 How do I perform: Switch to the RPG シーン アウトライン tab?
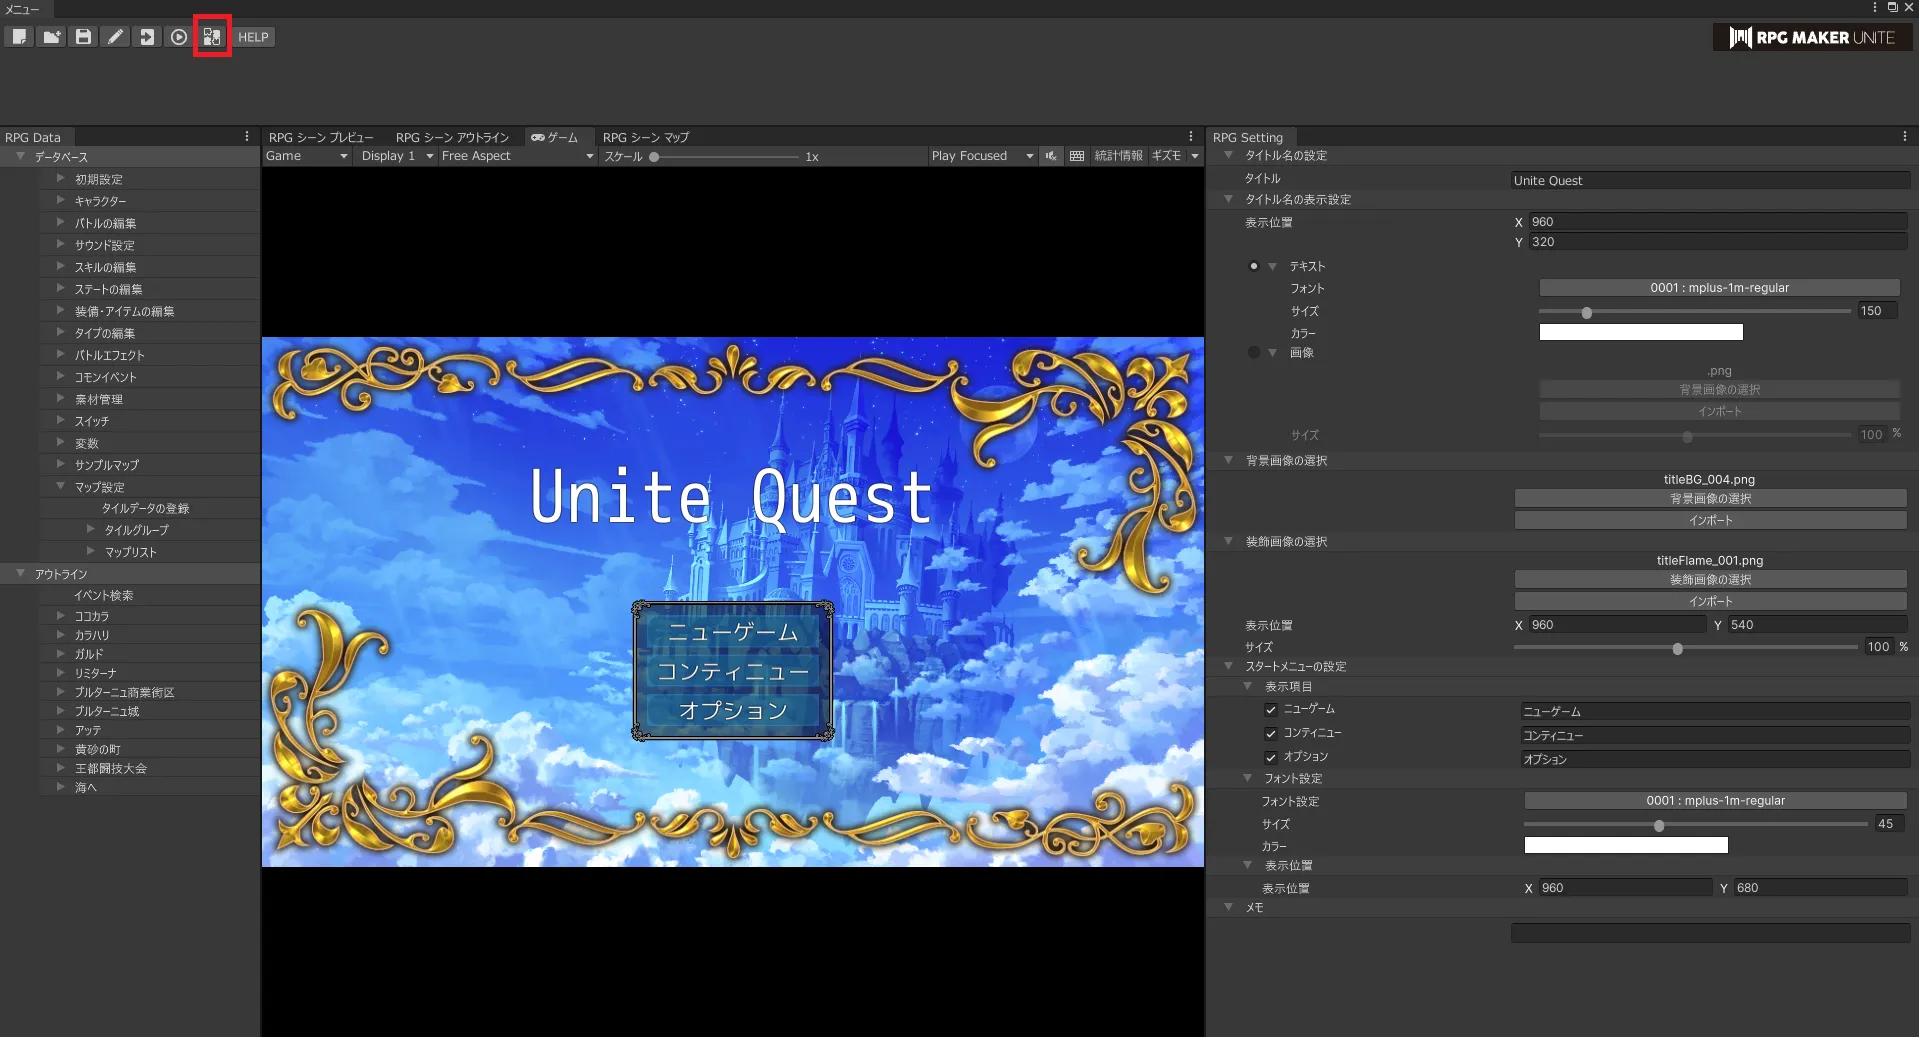[x=452, y=137]
